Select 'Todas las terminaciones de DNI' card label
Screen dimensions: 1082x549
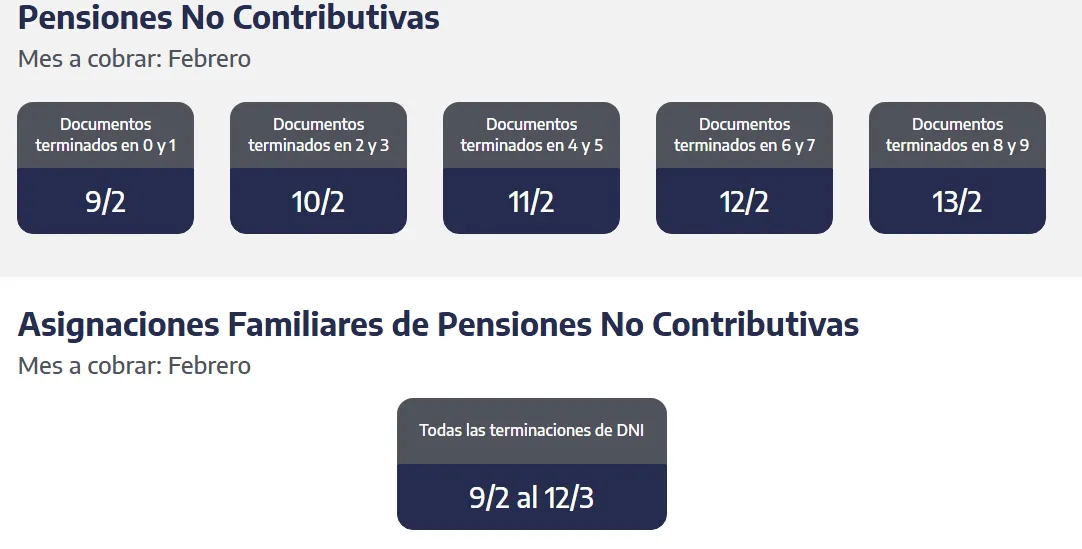532,431
